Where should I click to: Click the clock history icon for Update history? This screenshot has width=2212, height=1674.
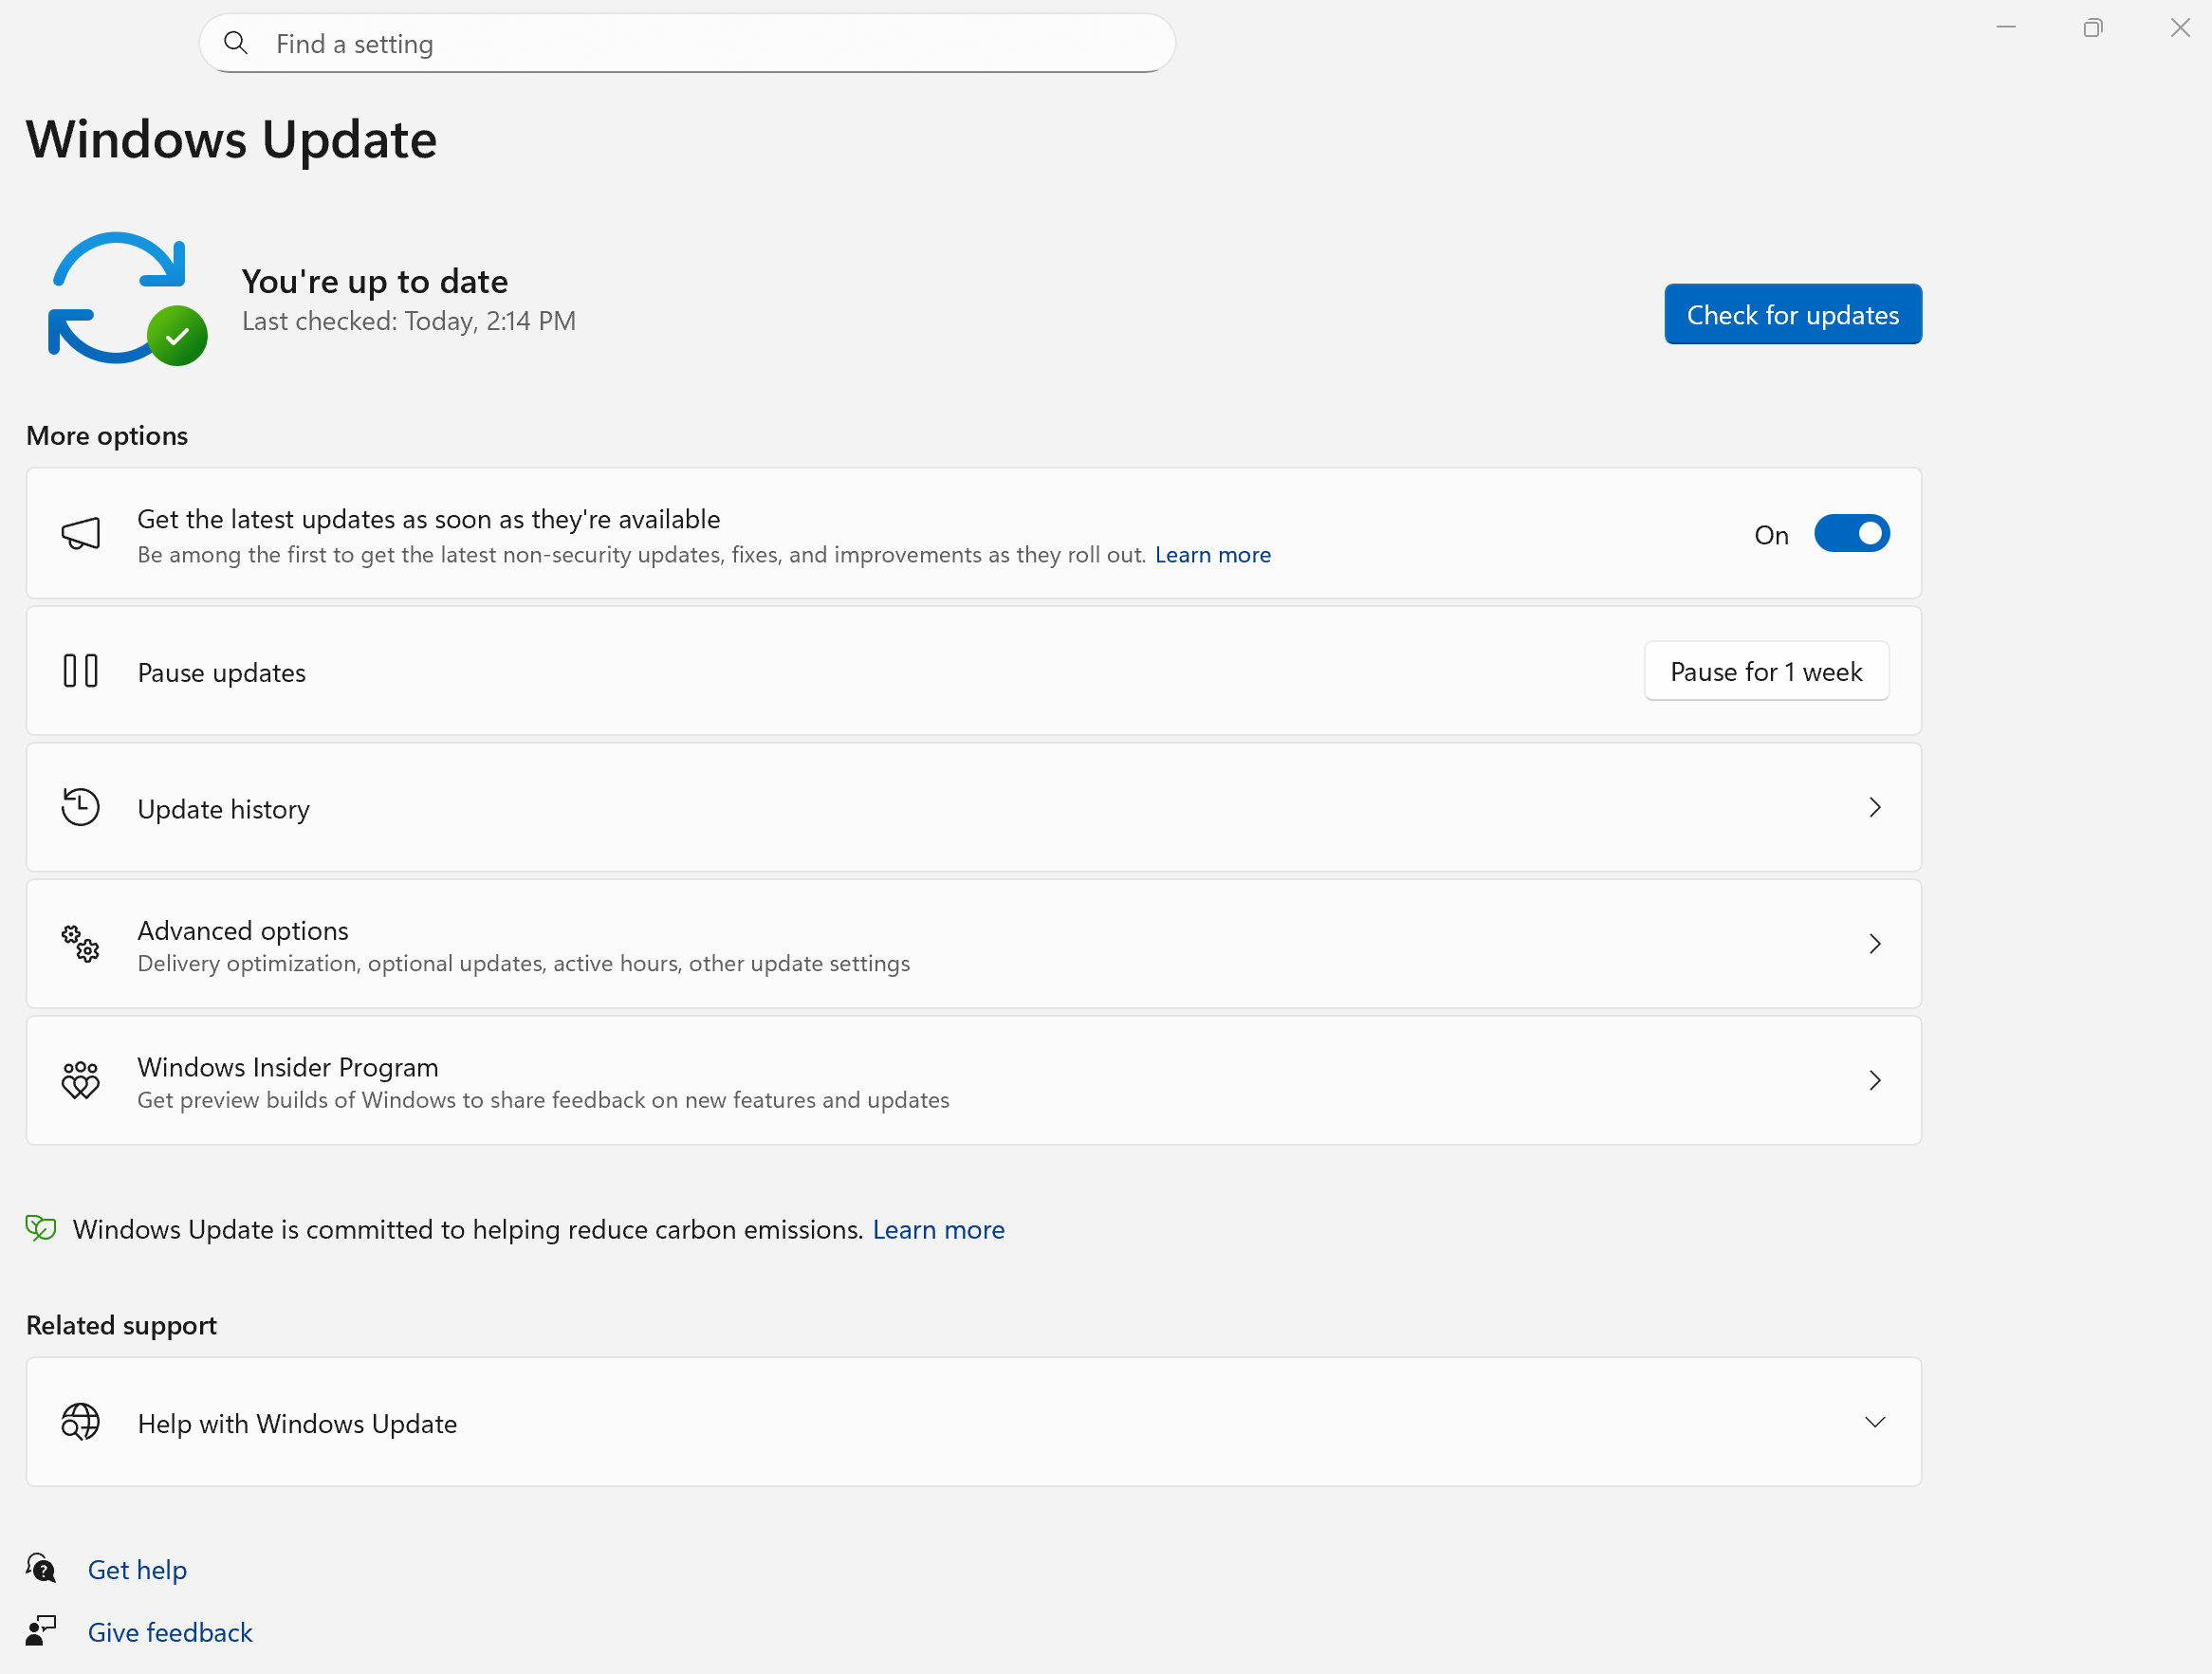(81, 806)
